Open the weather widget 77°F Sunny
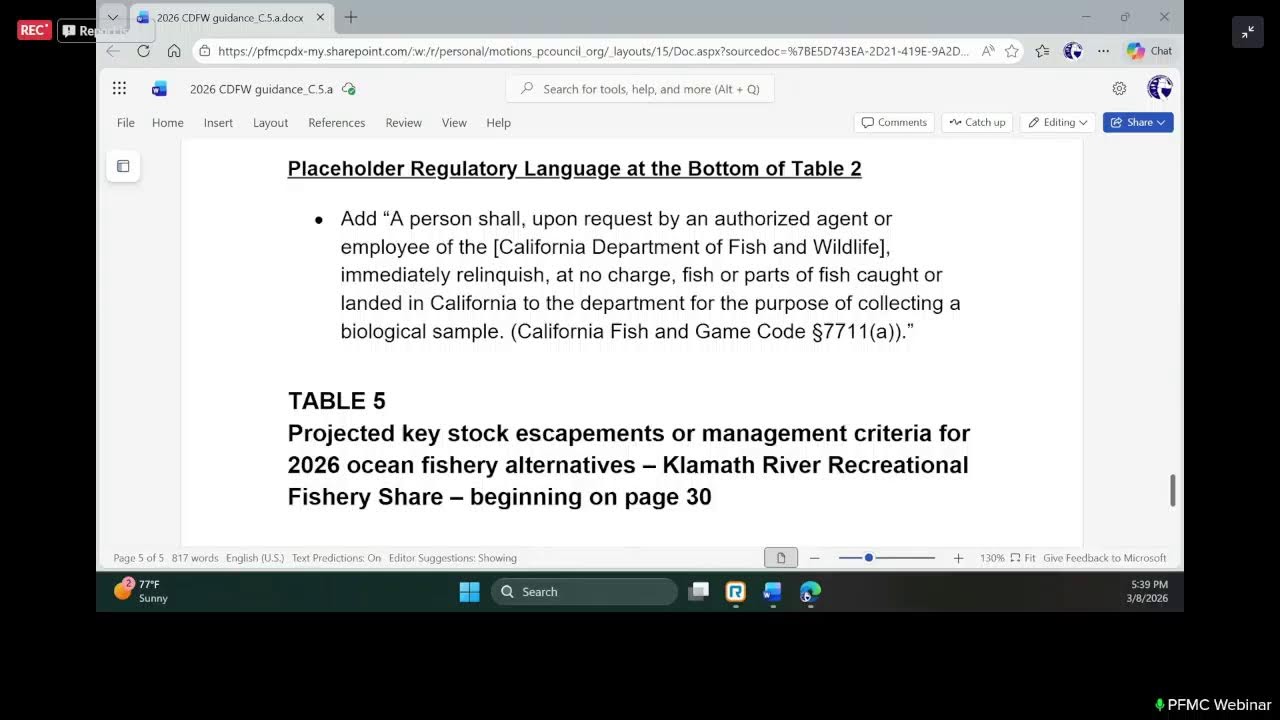1280x720 pixels. (141, 591)
